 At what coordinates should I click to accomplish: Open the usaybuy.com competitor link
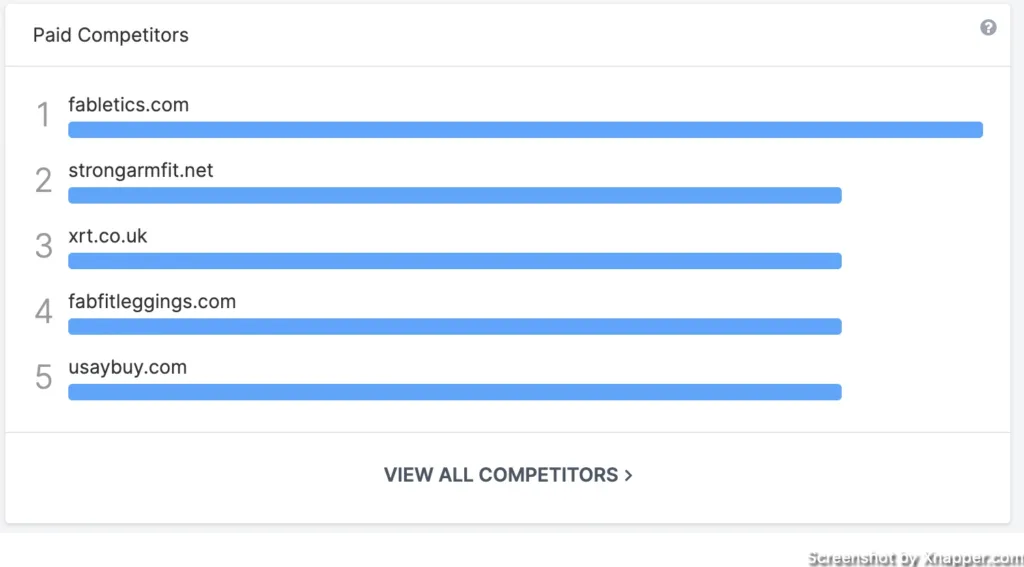click(x=127, y=367)
